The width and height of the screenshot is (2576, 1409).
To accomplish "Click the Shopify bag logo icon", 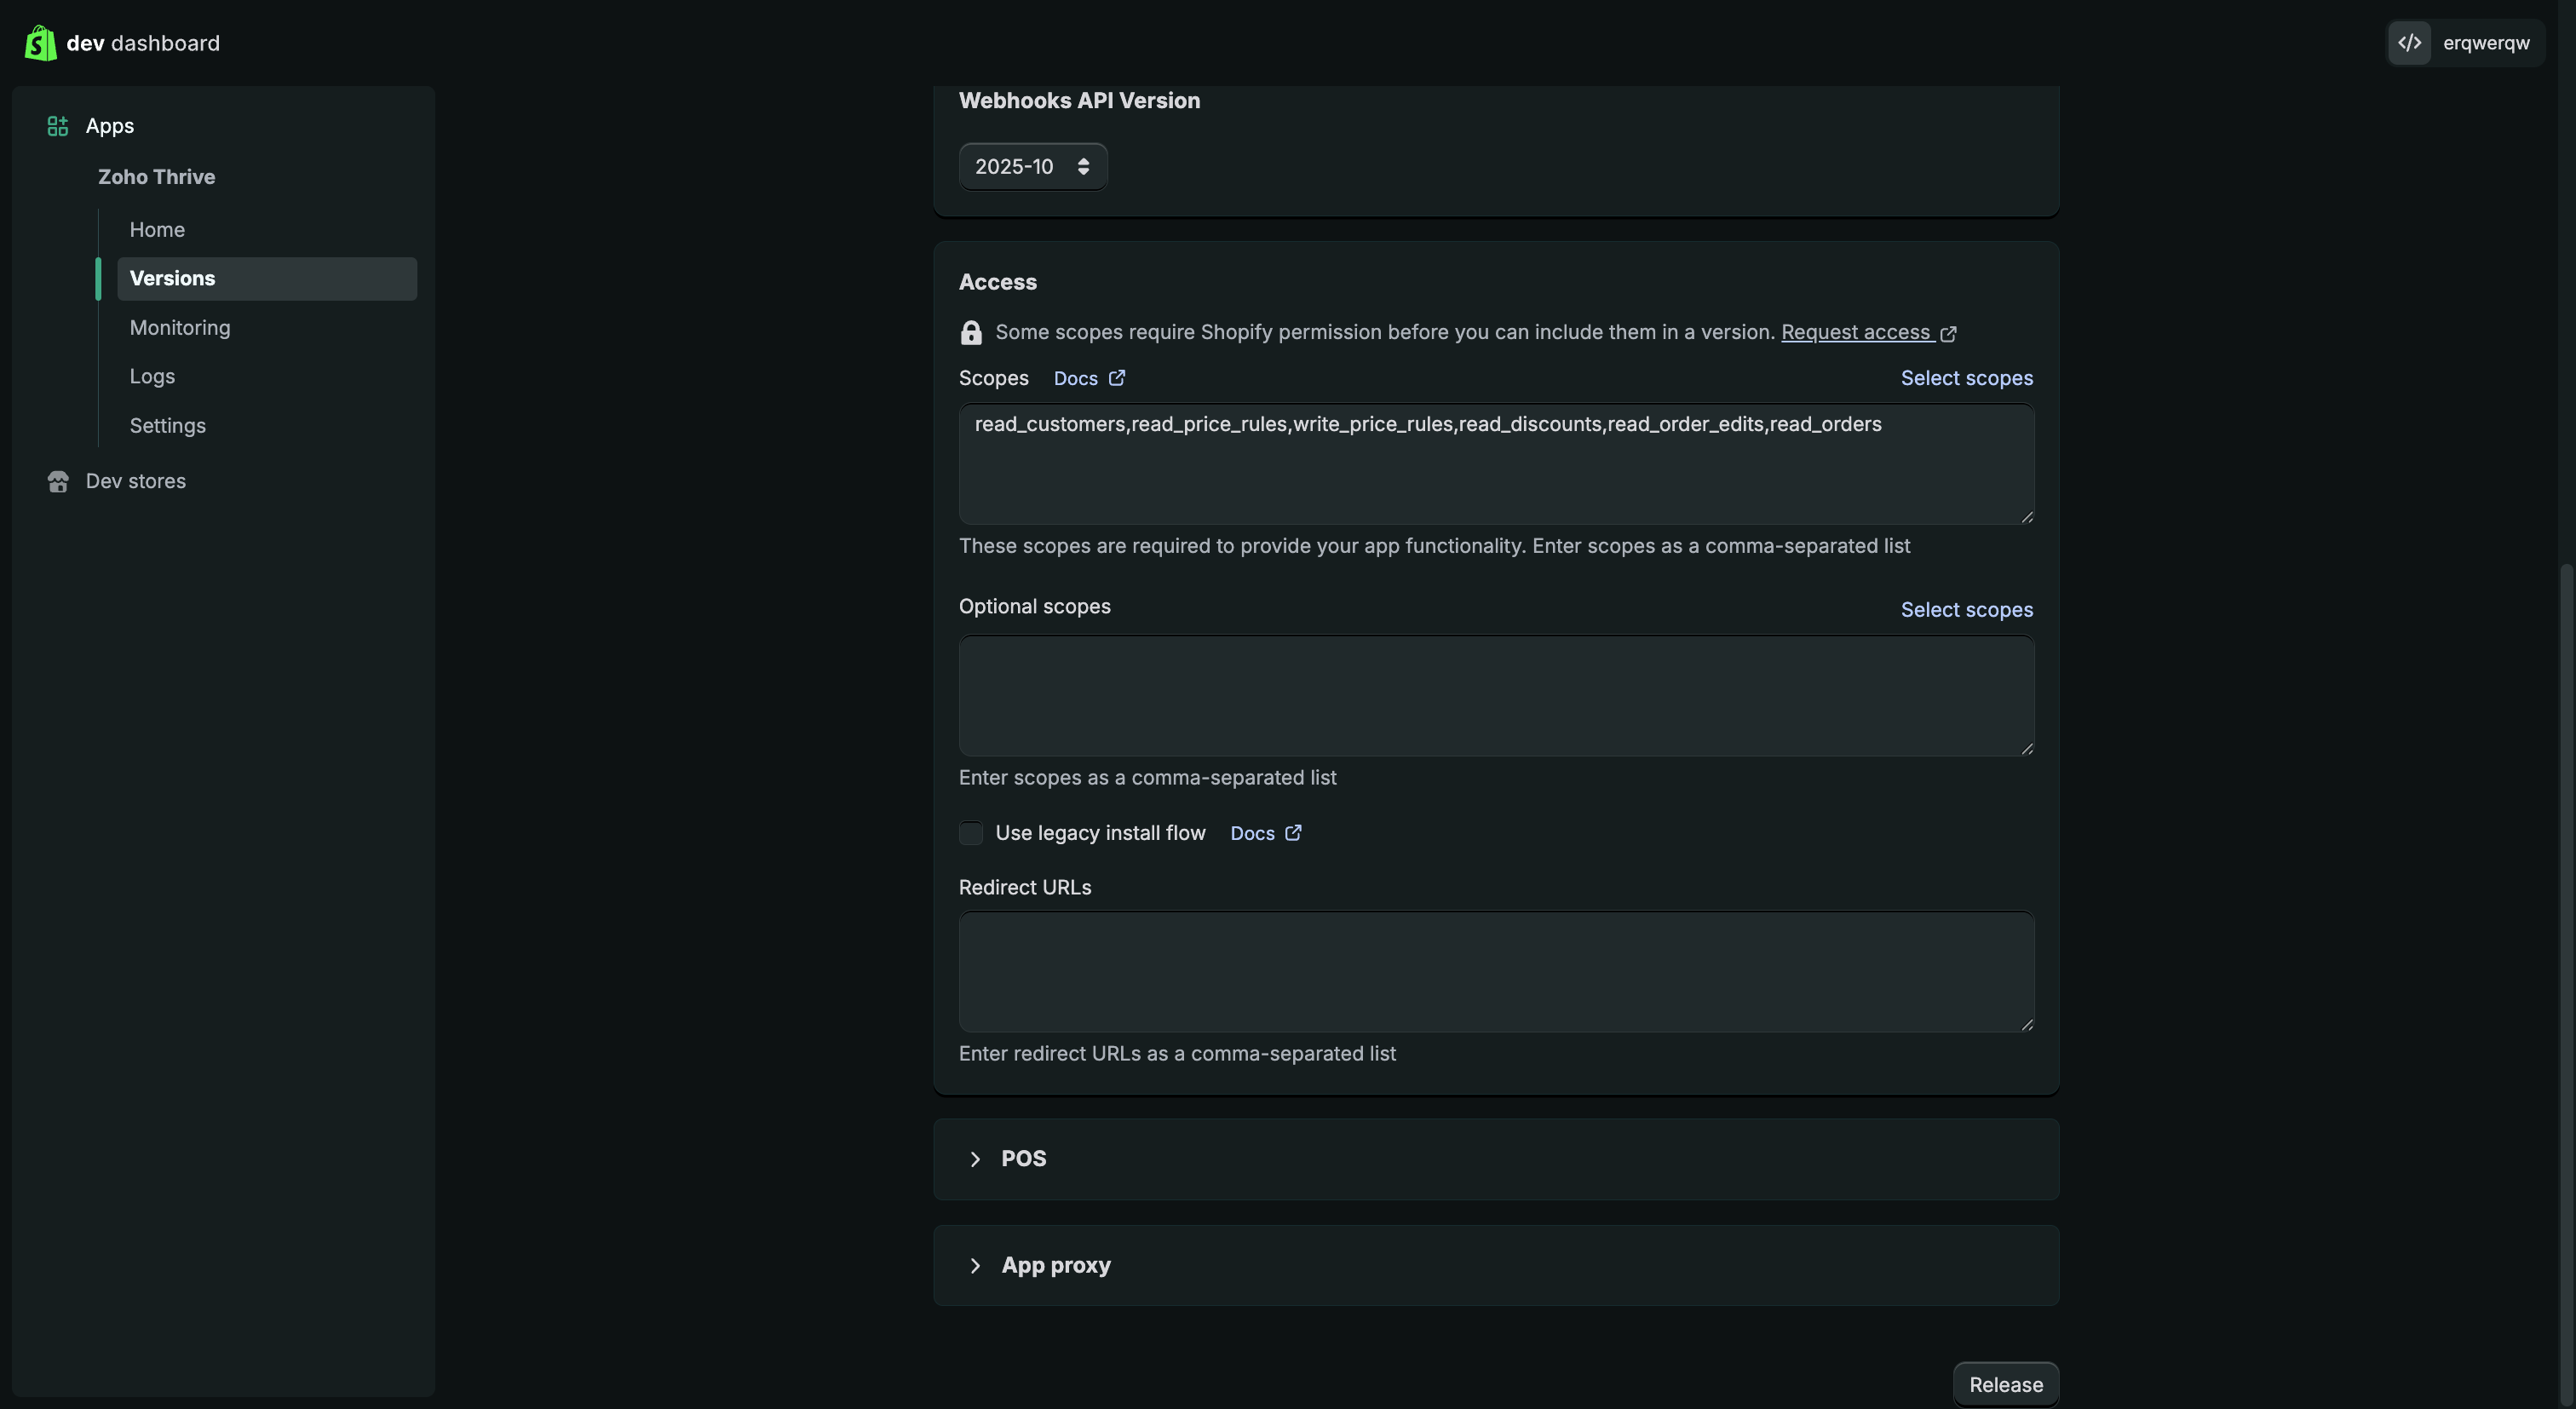I will point(40,43).
